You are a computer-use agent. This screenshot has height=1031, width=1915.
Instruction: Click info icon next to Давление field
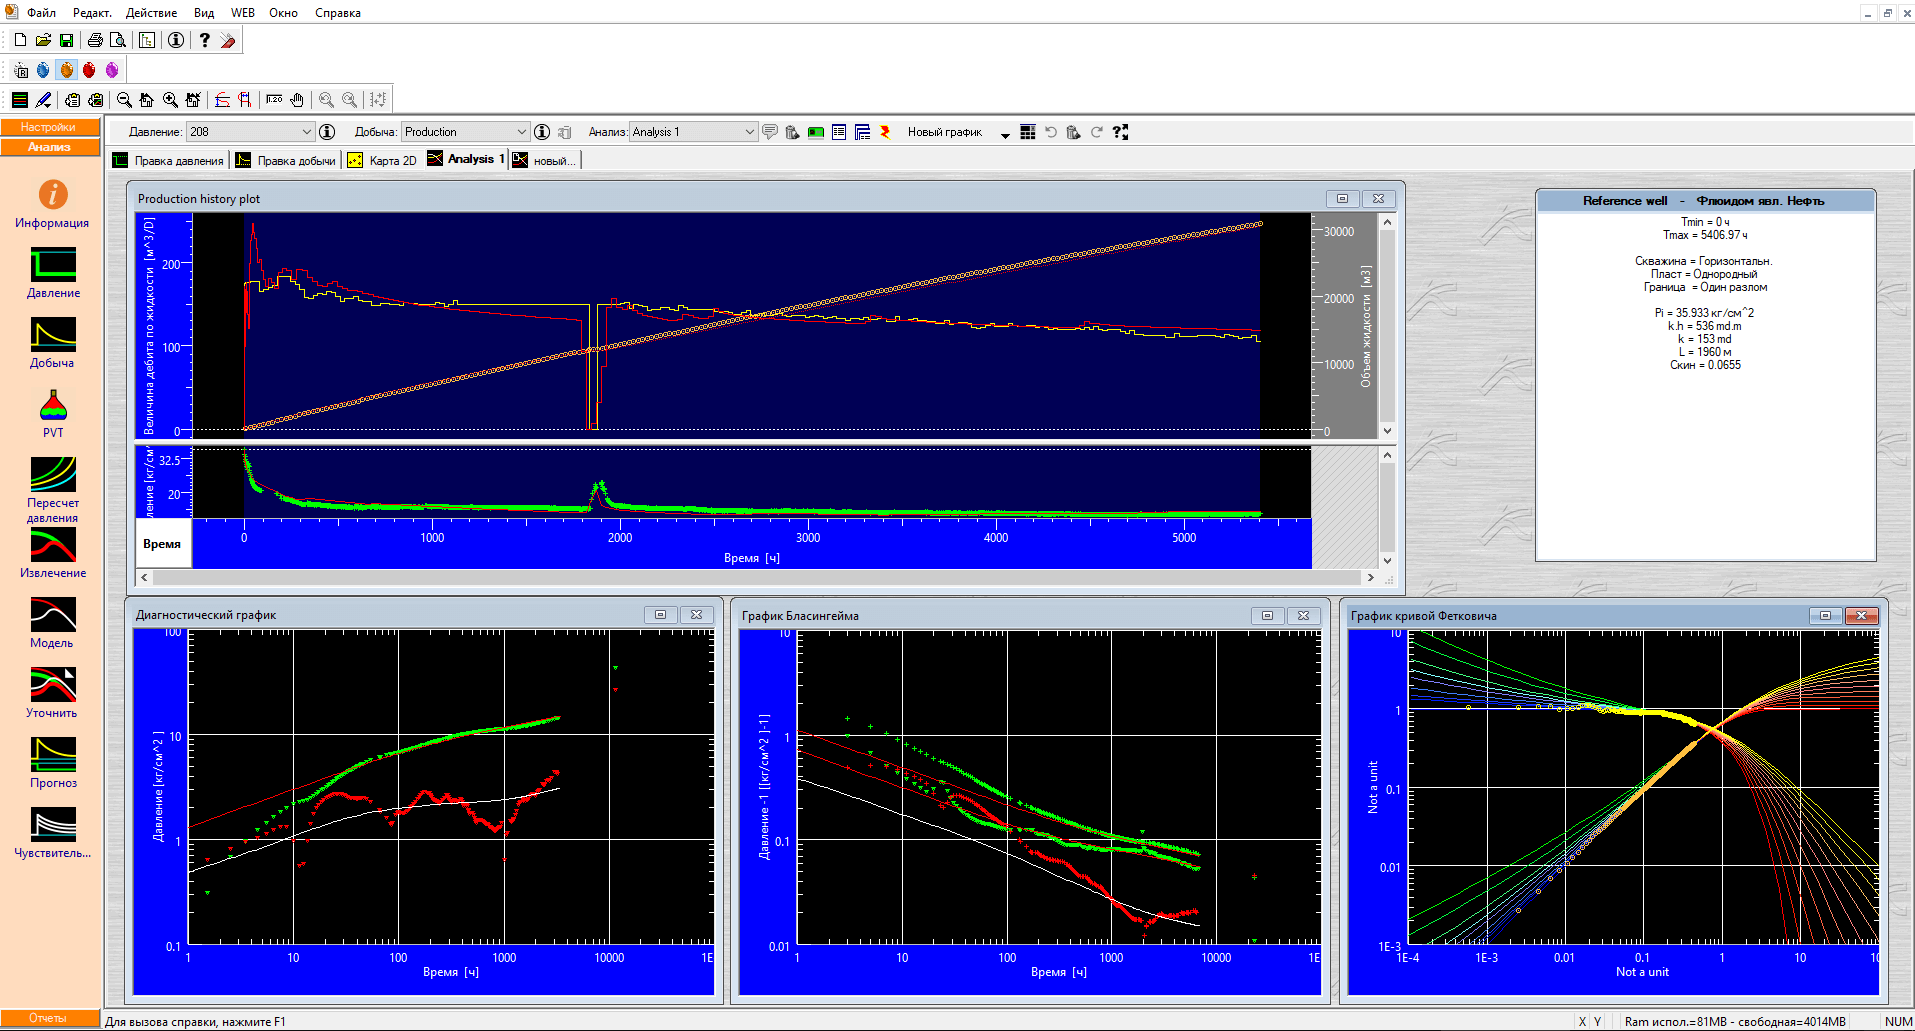pyautogui.click(x=327, y=132)
